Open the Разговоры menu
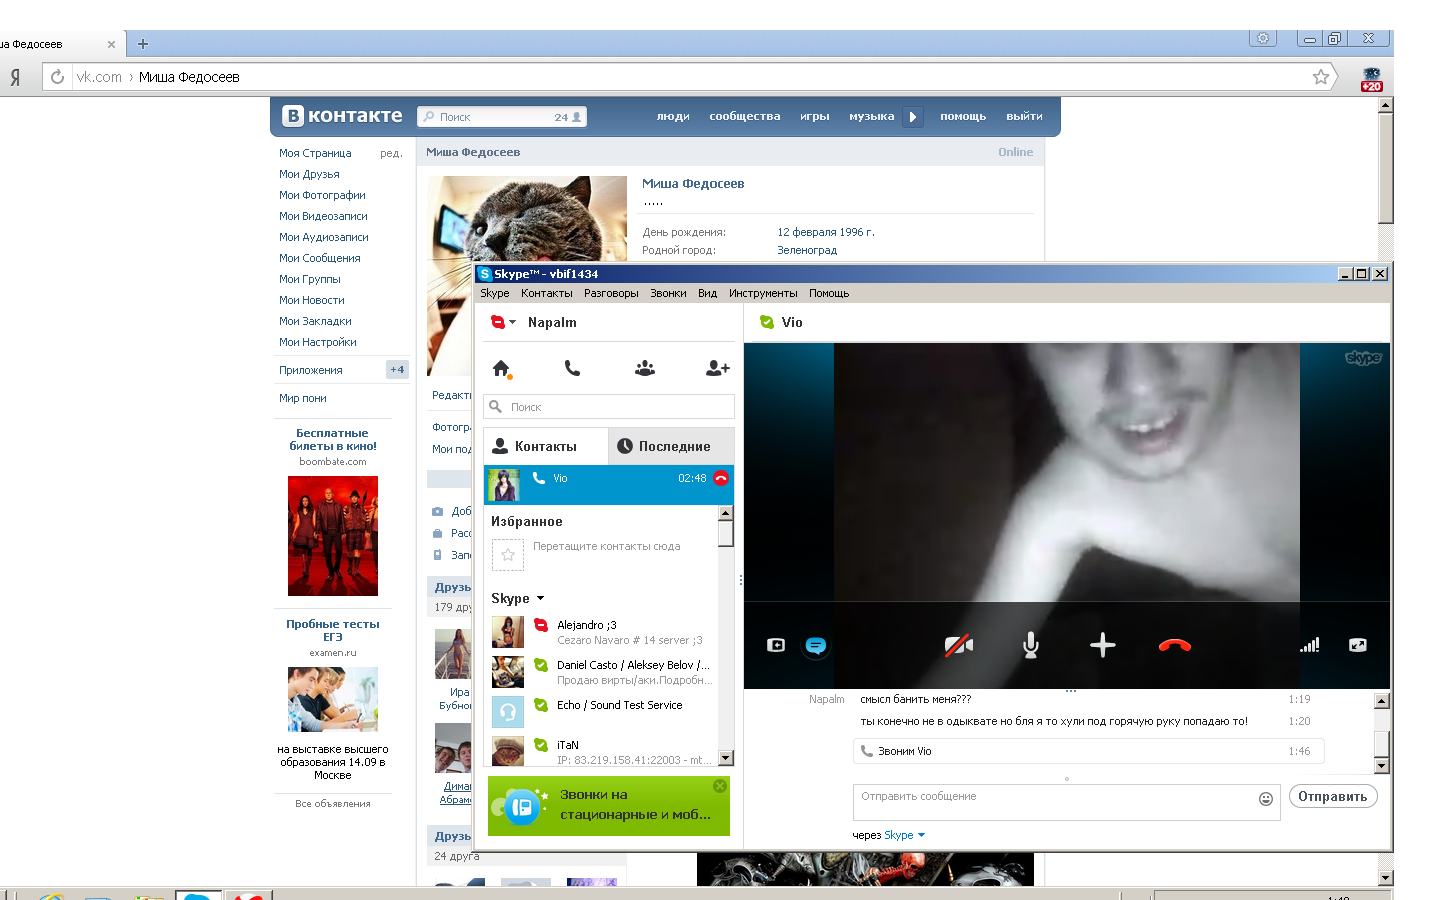The image size is (1440, 900). point(611,293)
